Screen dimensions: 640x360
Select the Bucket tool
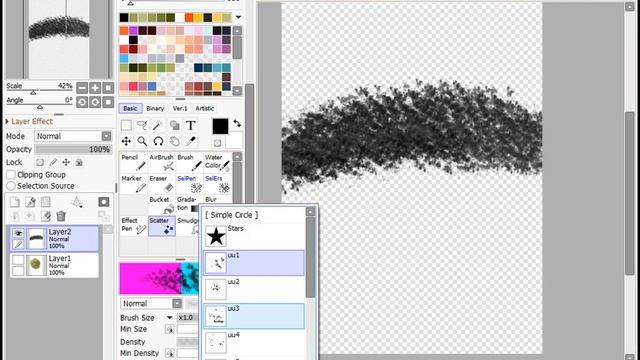162,204
